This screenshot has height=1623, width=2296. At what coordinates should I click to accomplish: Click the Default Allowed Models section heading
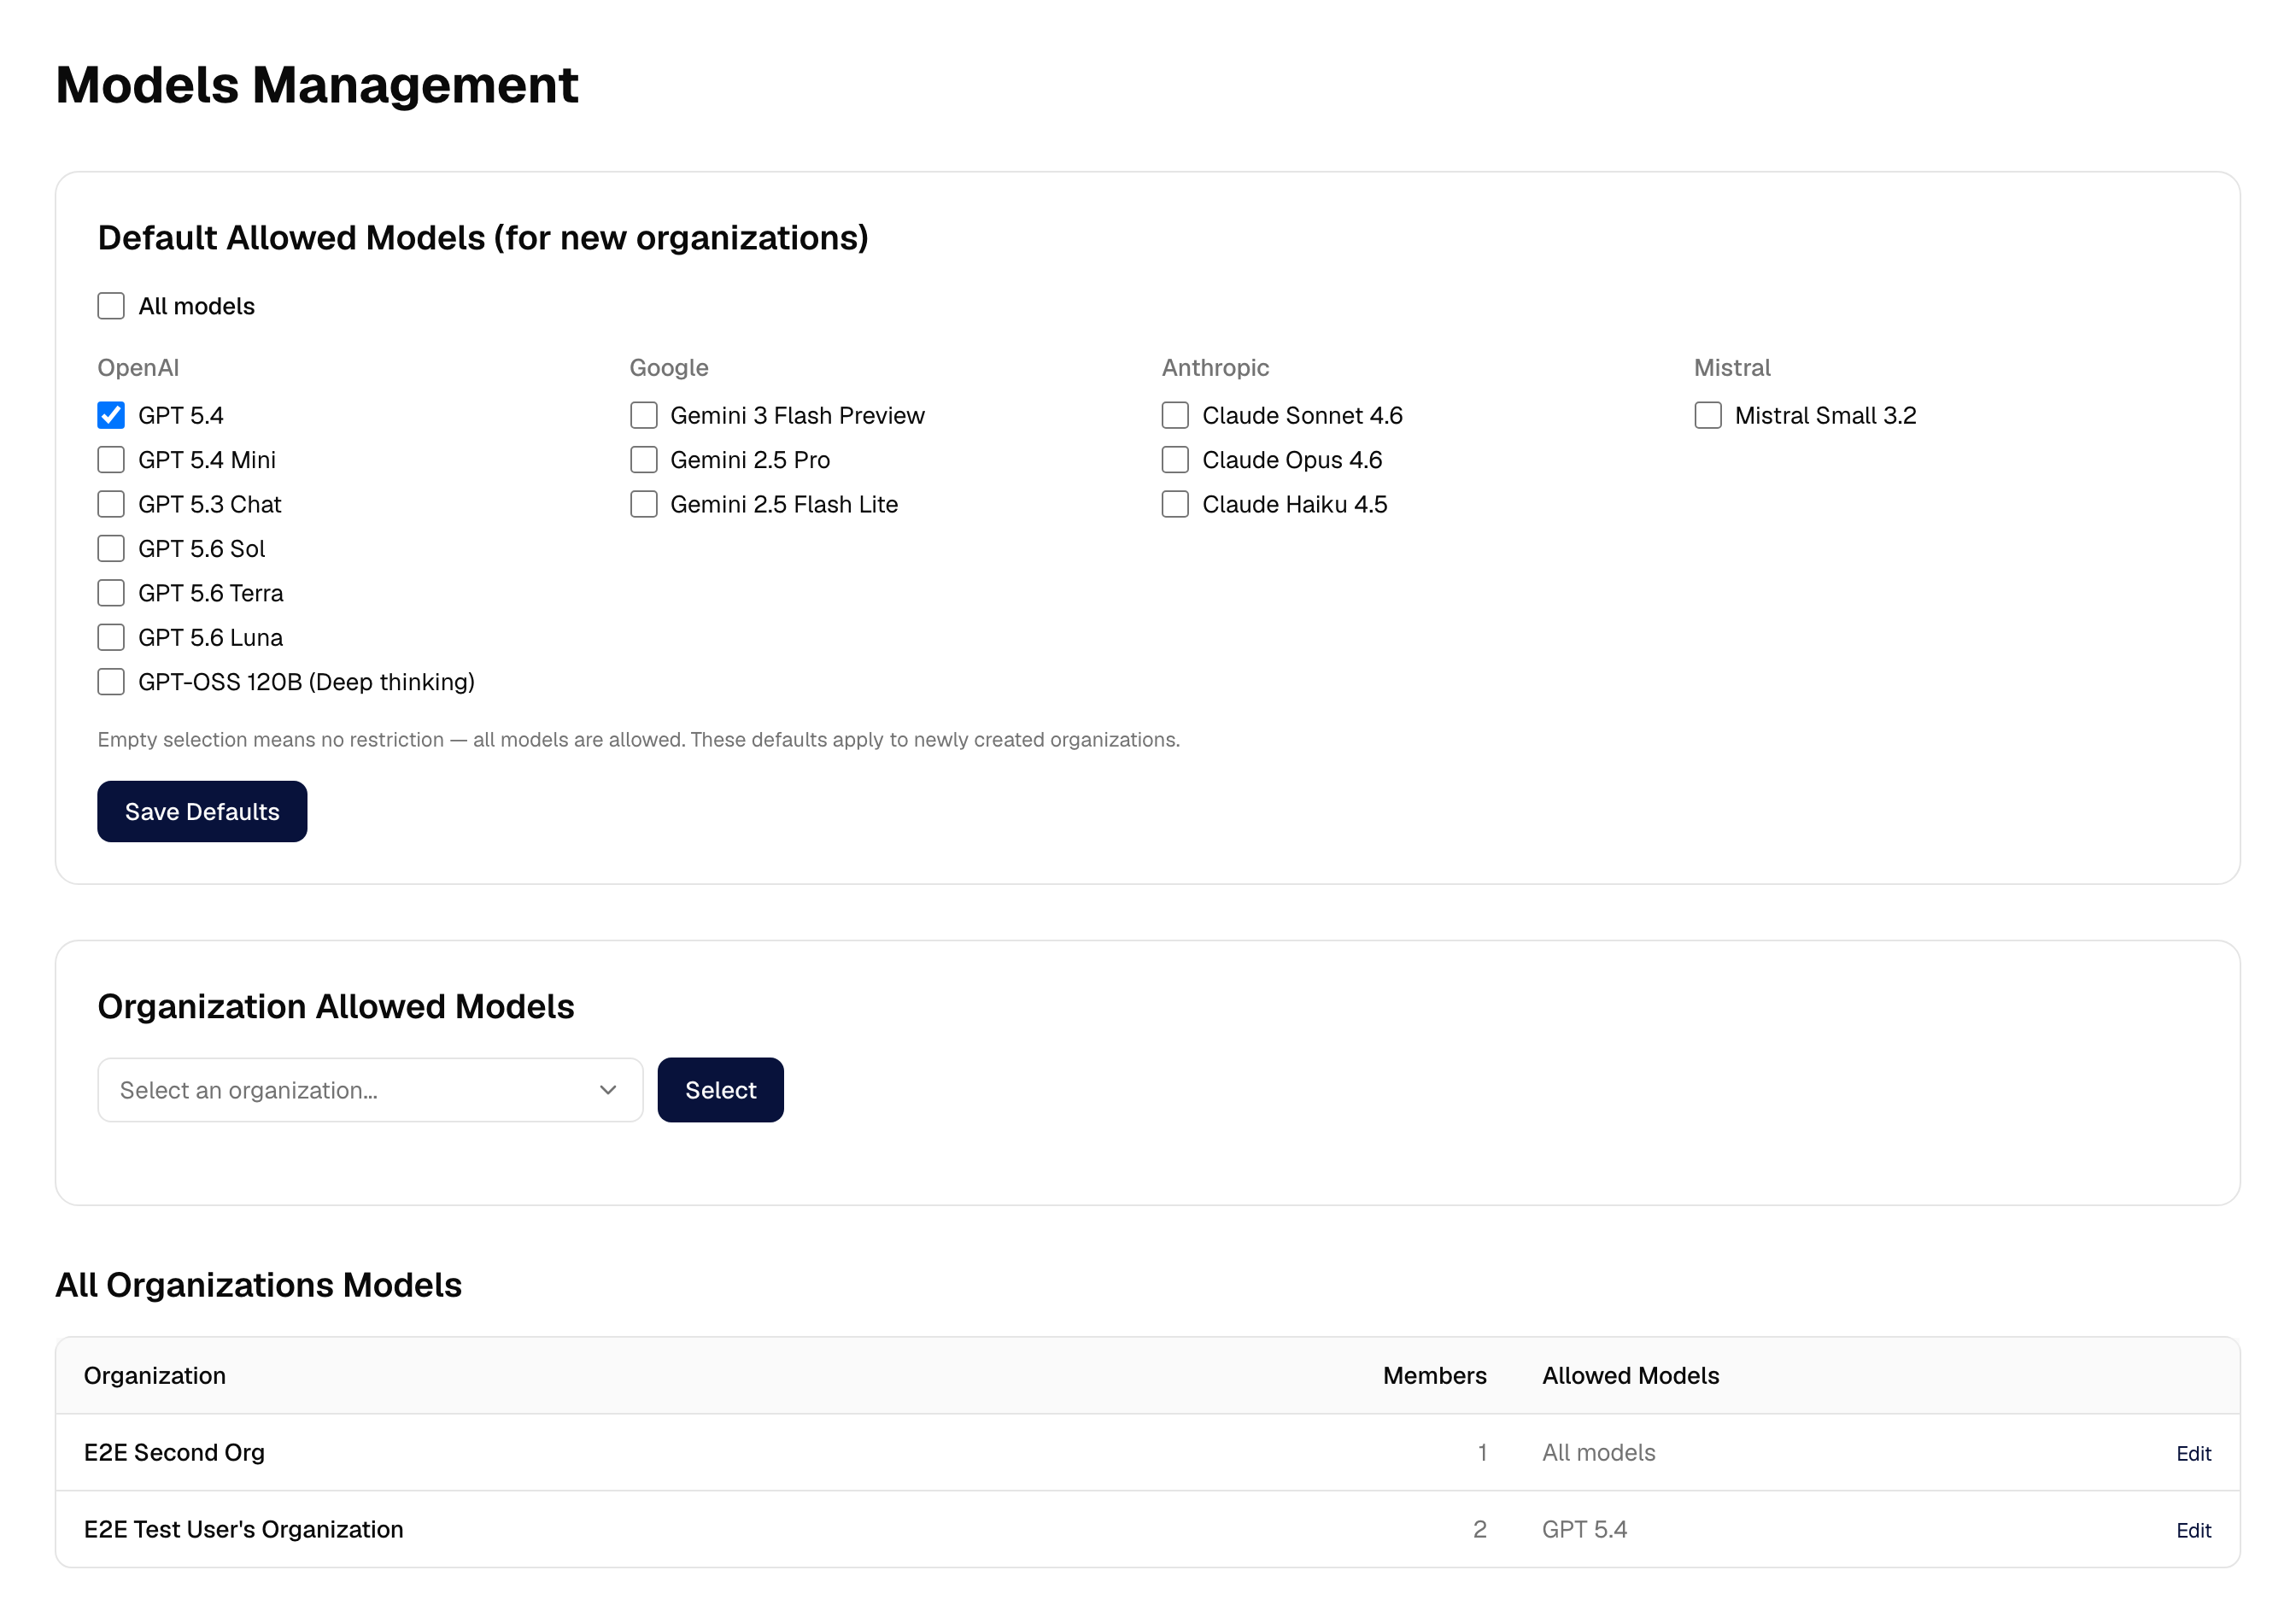[x=483, y=238]
